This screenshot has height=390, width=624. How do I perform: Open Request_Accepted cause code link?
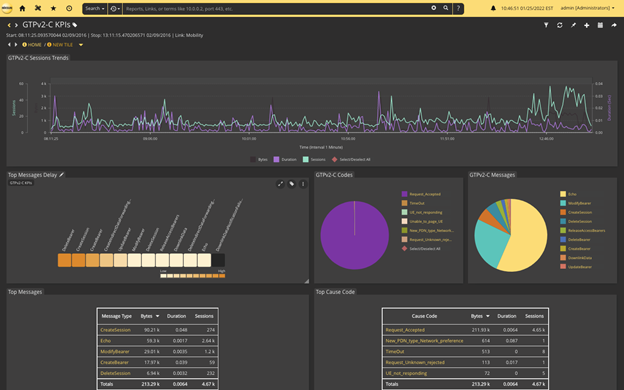pos(405,330)
